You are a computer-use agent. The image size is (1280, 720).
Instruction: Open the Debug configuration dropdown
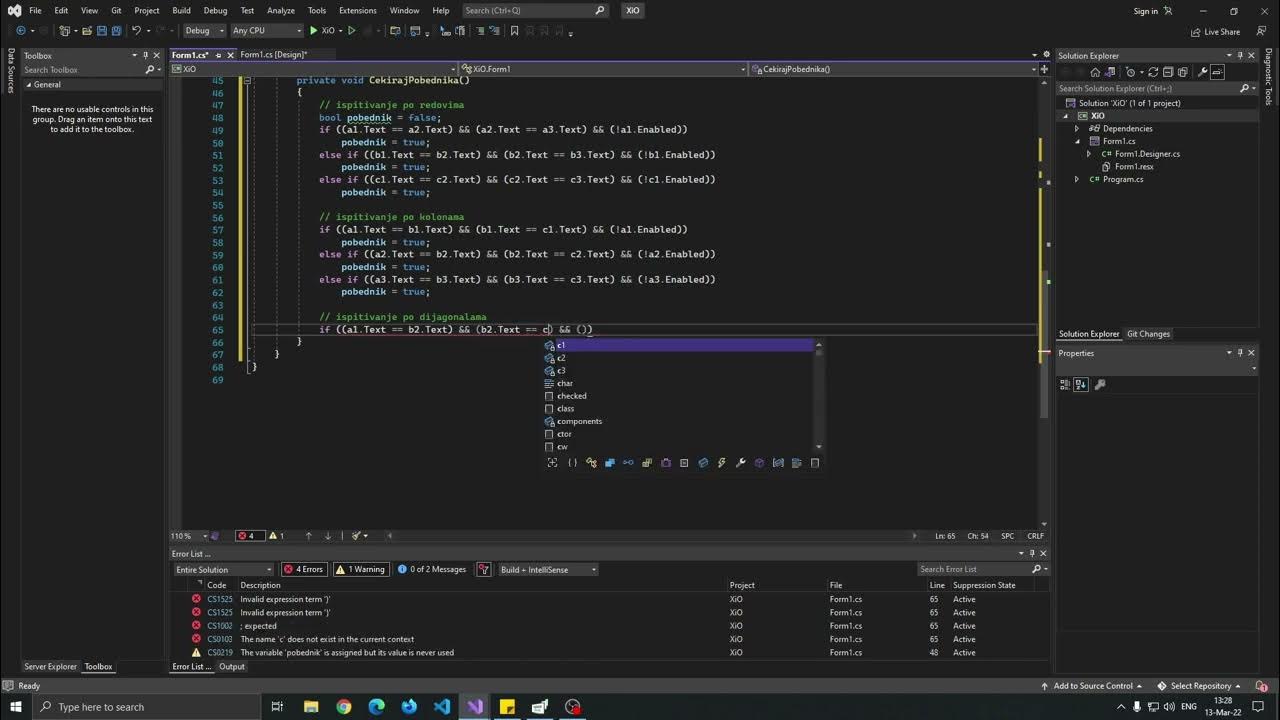(203, 31)
